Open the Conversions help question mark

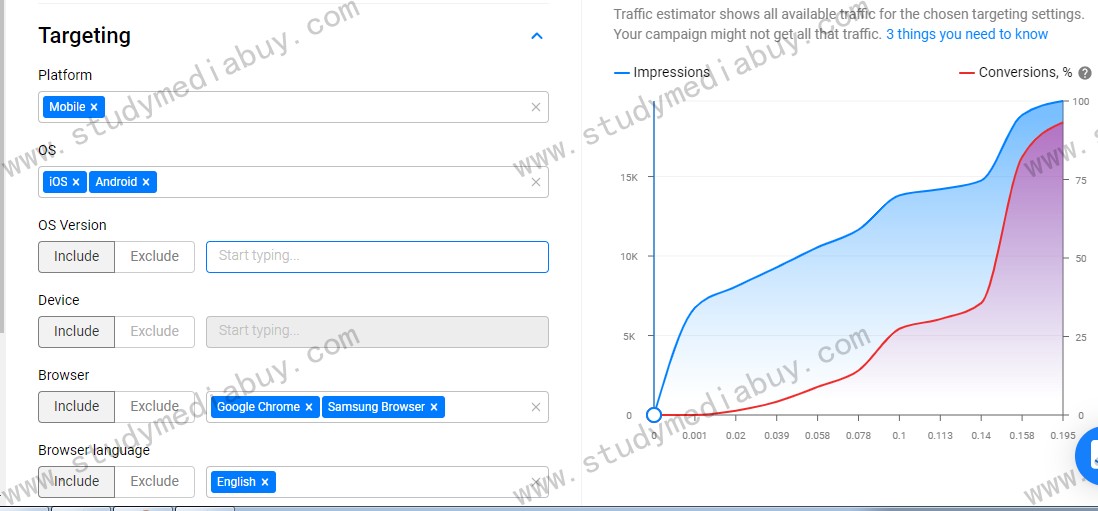pyautogui.click(x=1085, y=73)
